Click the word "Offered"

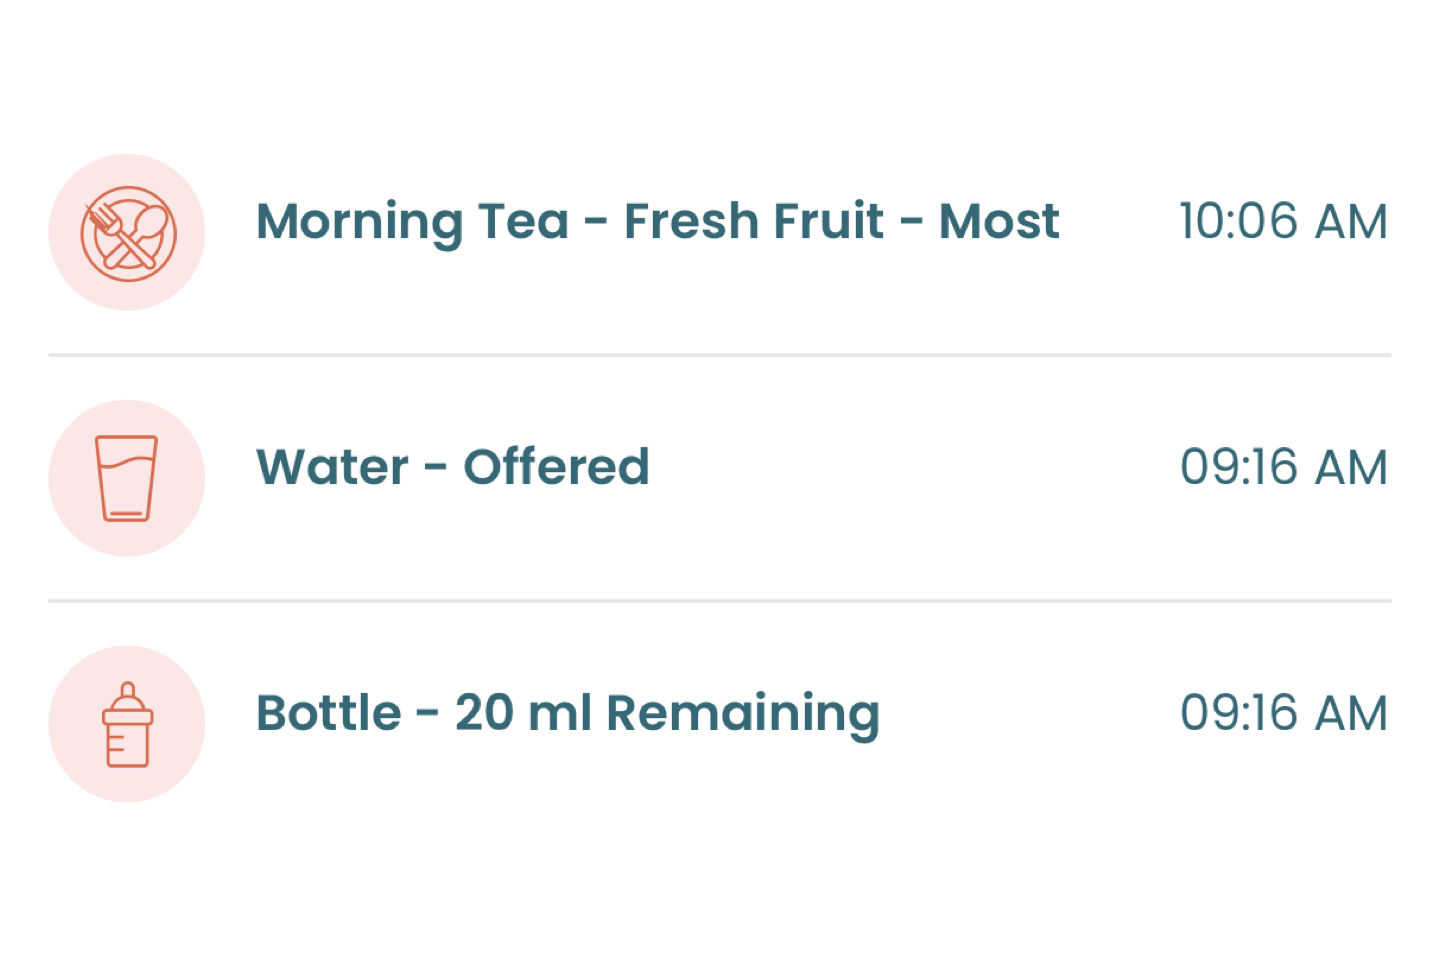point(556,467)
